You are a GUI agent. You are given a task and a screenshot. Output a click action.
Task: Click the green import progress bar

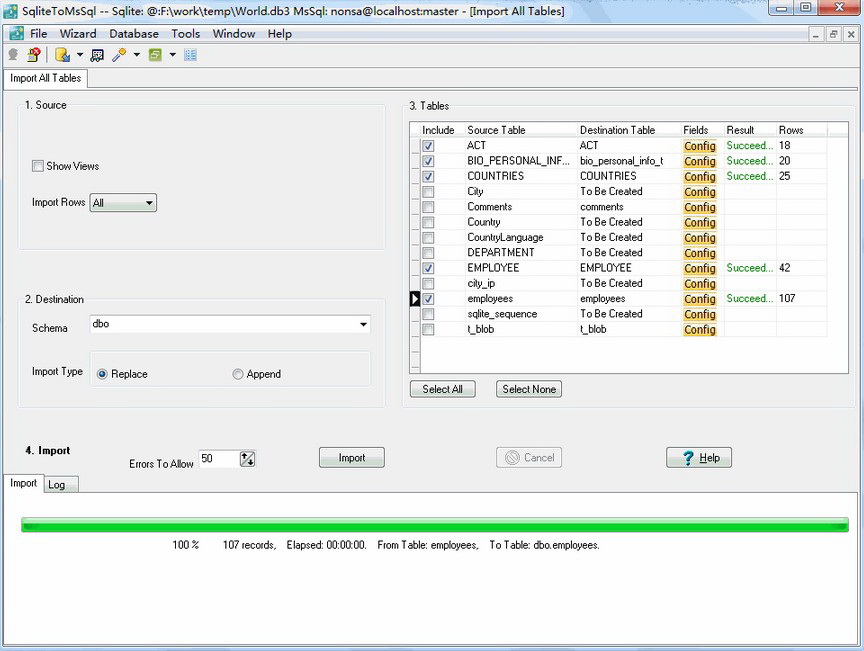coord(434,525)
